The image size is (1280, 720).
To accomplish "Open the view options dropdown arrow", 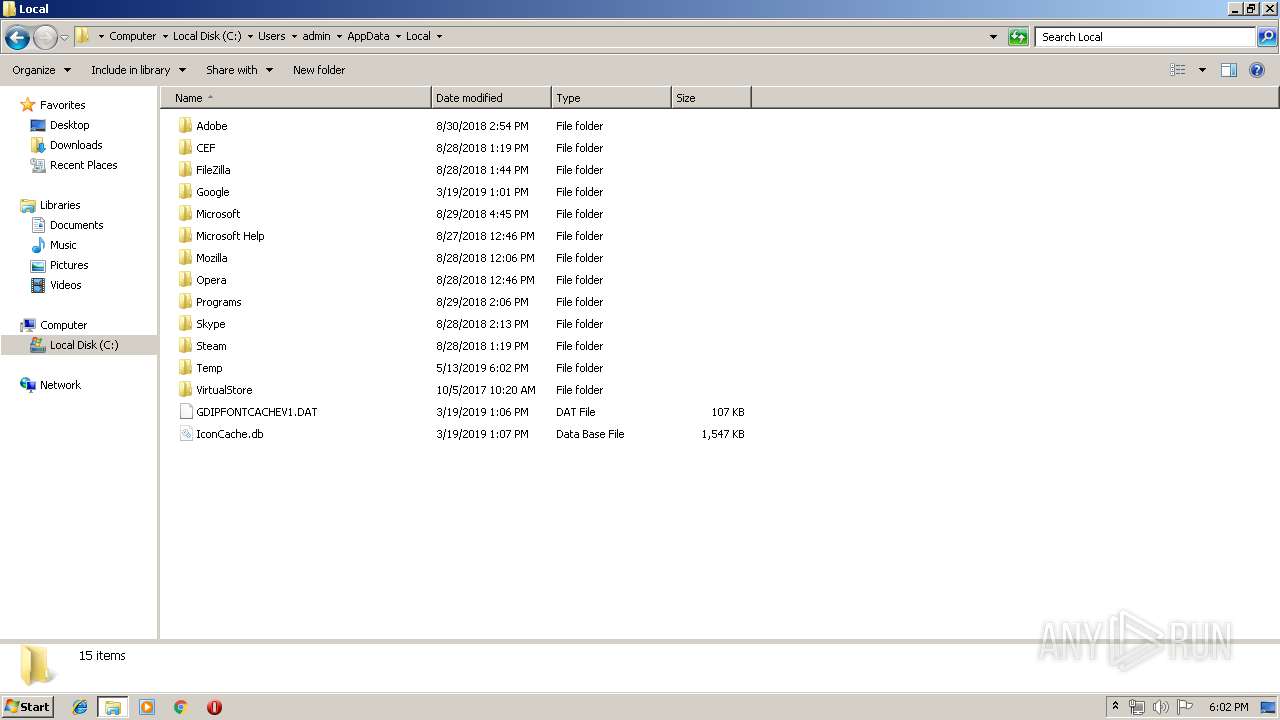I will (x=1202, y=70).
